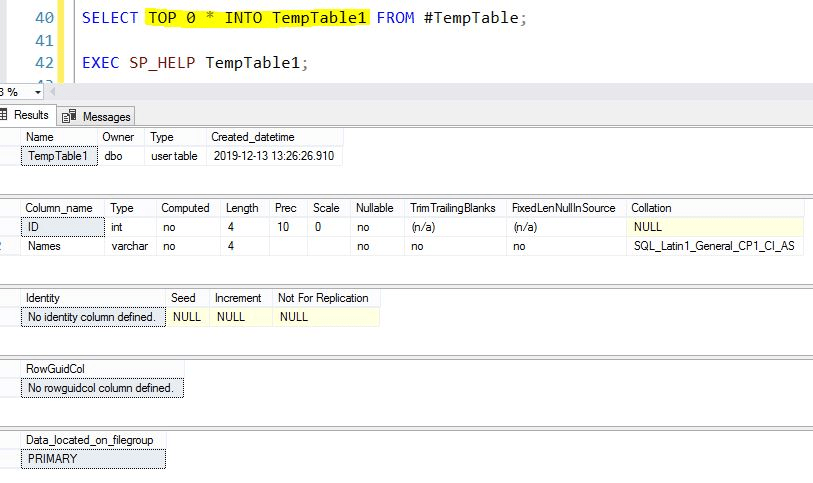Select the TempTable1 name cell

pyautogui.click(x=59, y=156)
